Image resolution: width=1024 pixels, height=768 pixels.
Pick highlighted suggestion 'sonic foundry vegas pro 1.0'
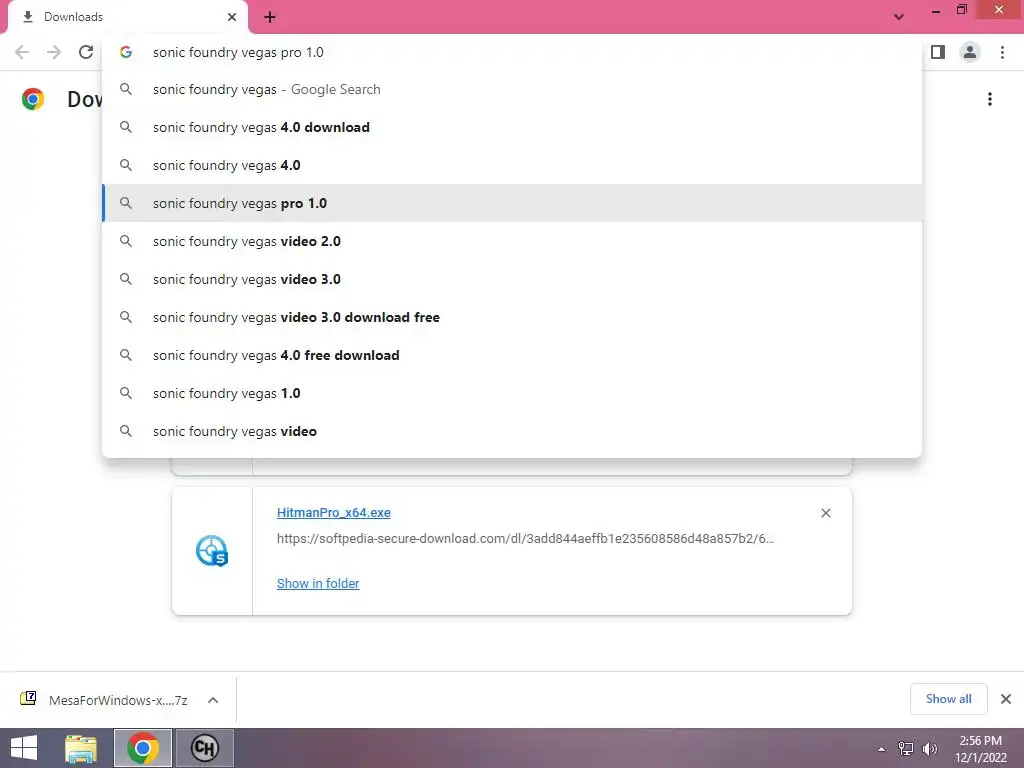click(512, 203)
